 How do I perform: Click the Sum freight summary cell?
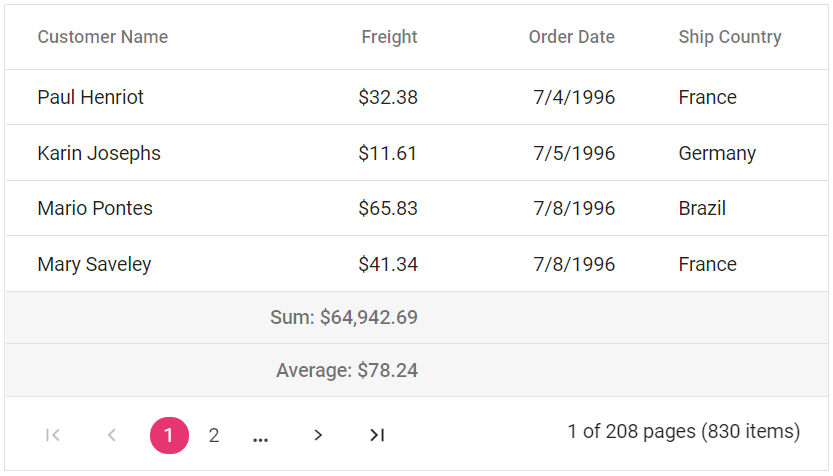pos(343,318)
